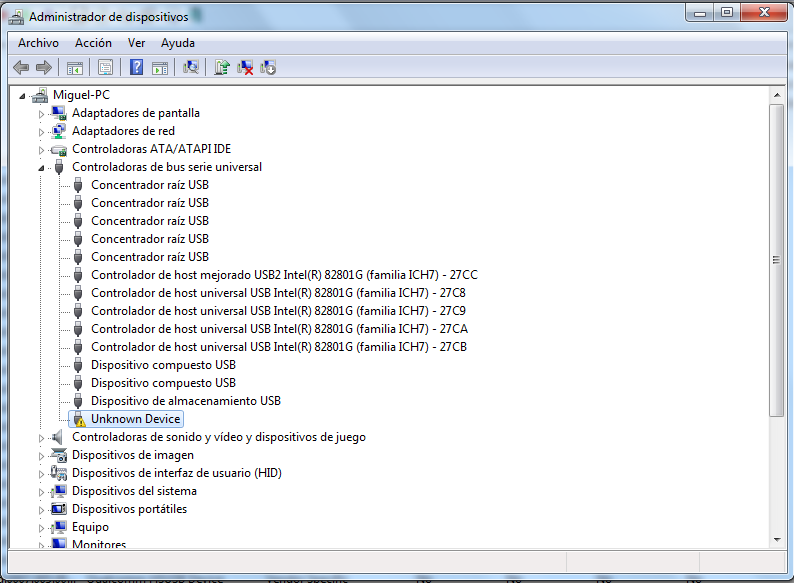Scan for hardware changes icon
794x583 pixels.
pyautogui.click(x=191, y=67)
